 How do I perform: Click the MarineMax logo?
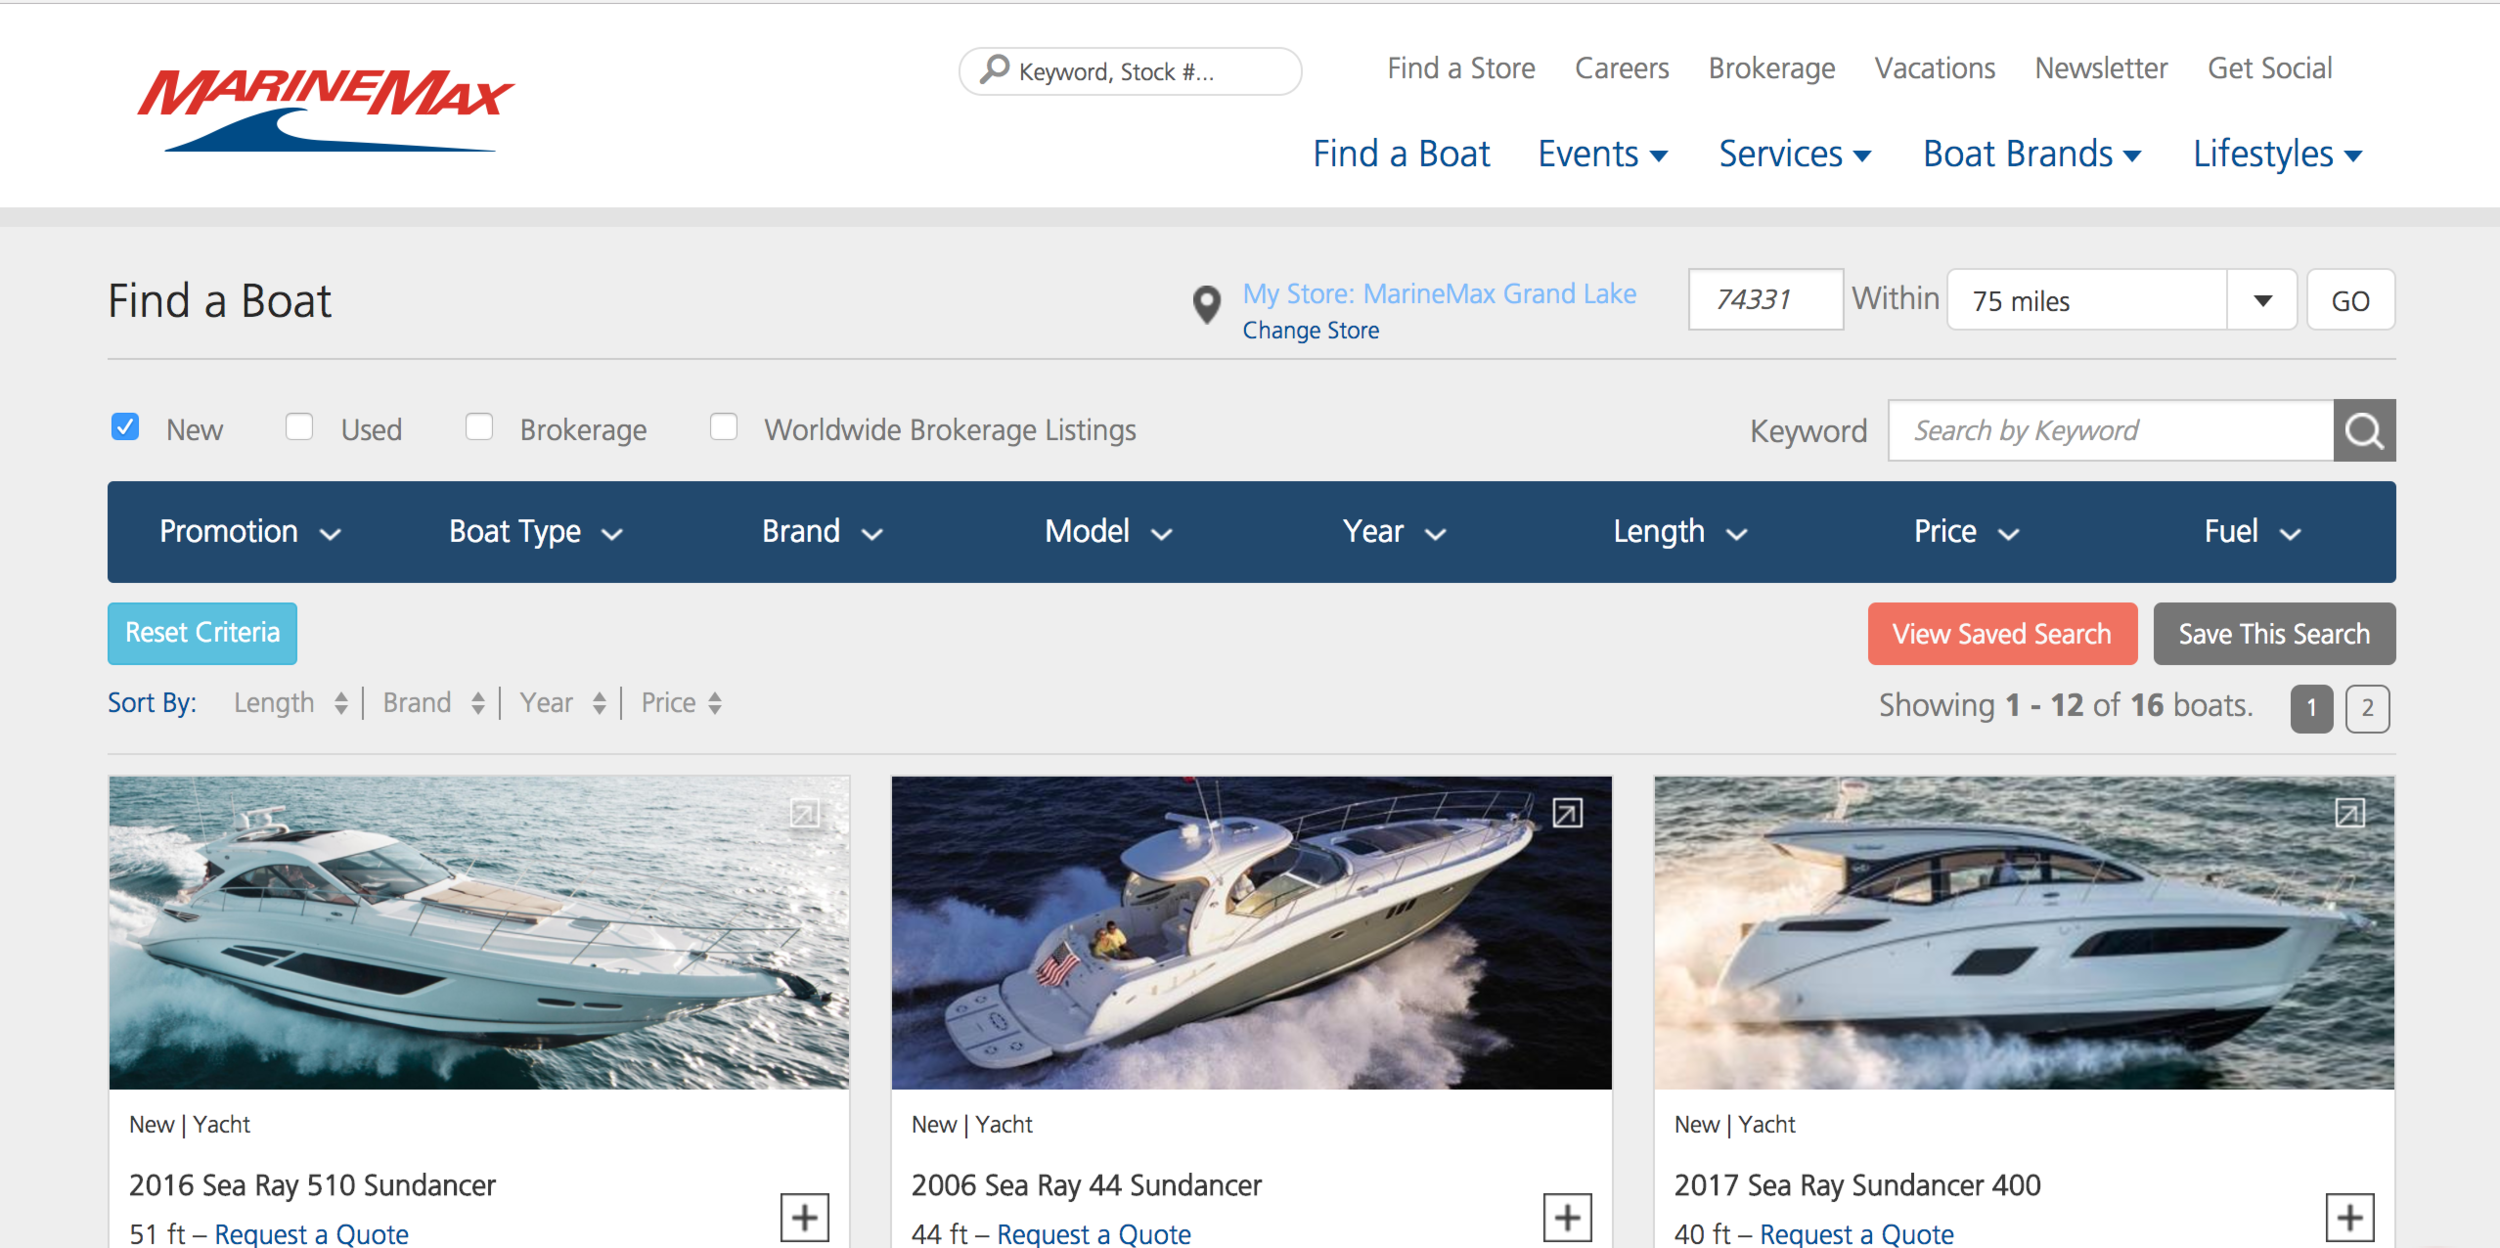click(x=325, y=110)
